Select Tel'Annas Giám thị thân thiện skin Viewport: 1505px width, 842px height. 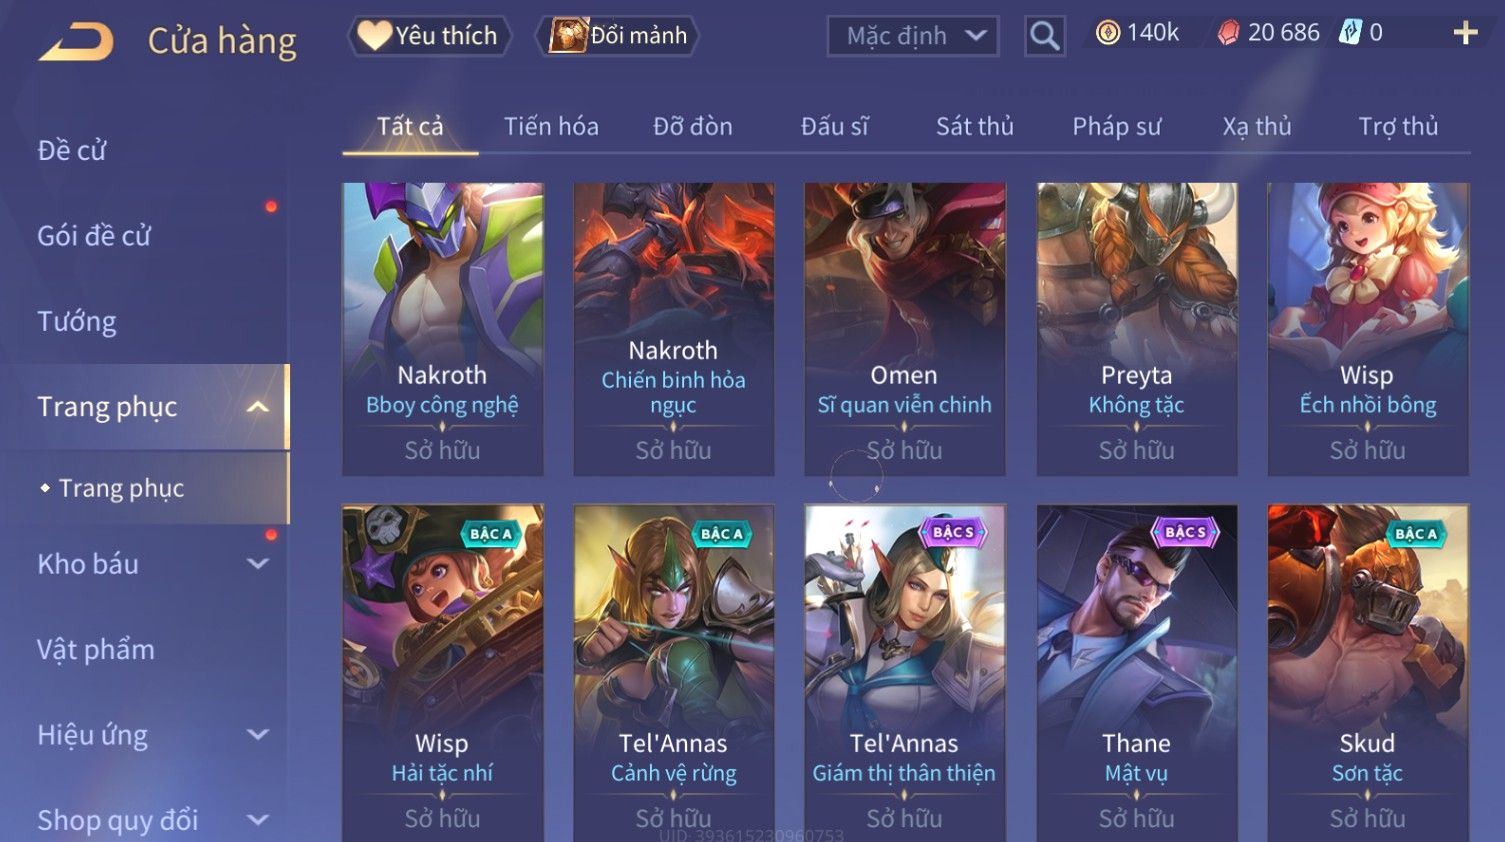(x=904, y=673)
